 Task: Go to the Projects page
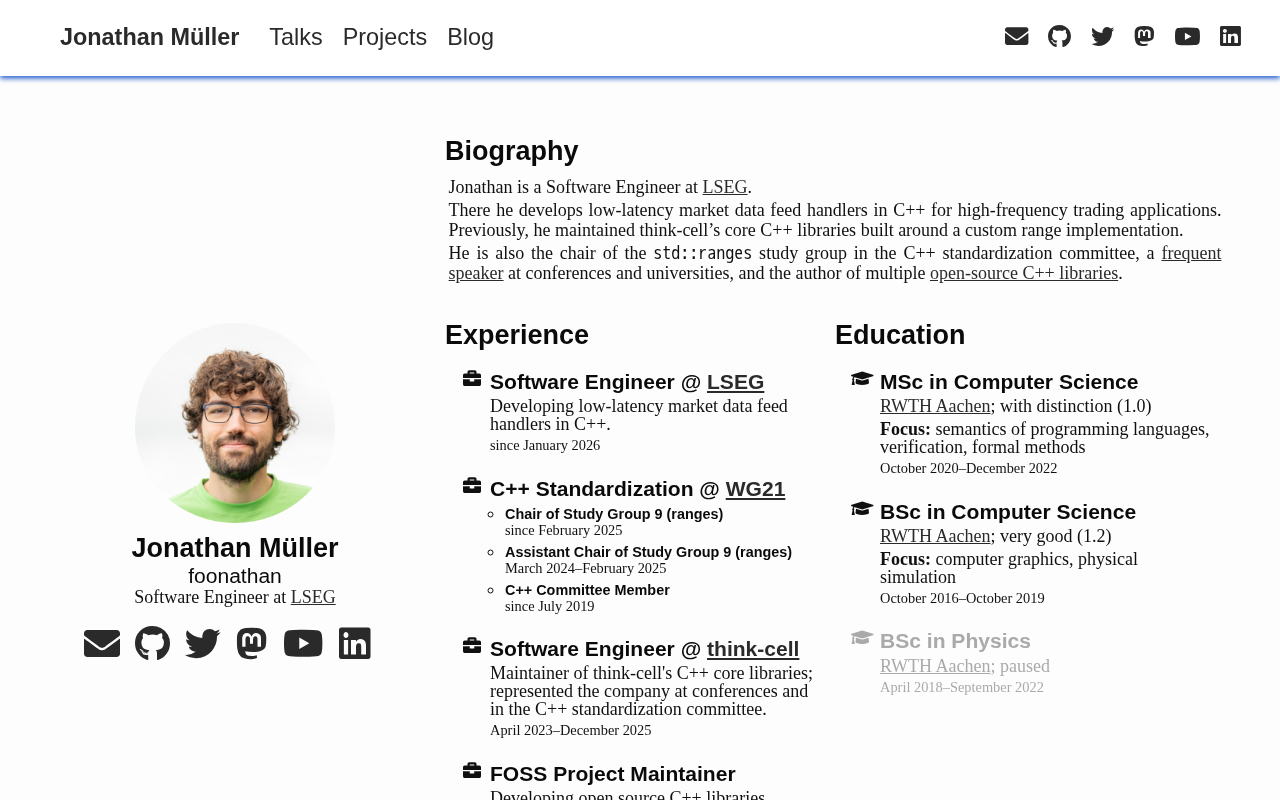click(385, 37)
